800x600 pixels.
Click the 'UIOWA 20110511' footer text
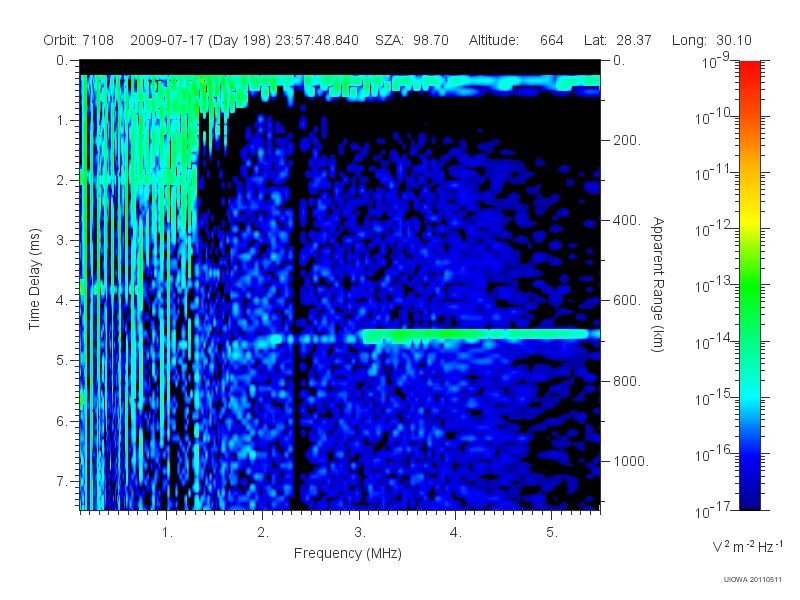click(753, 579)
